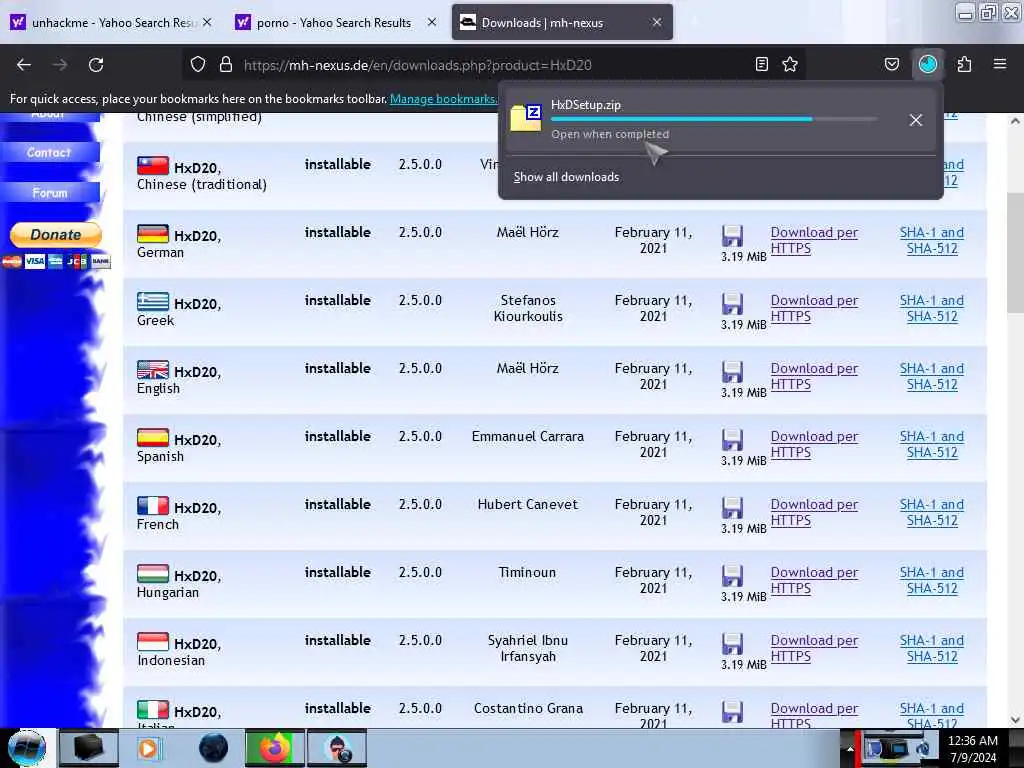The image size is (1024, 768).
Task: Click the floppy disk icon for English
Action: 733,372
